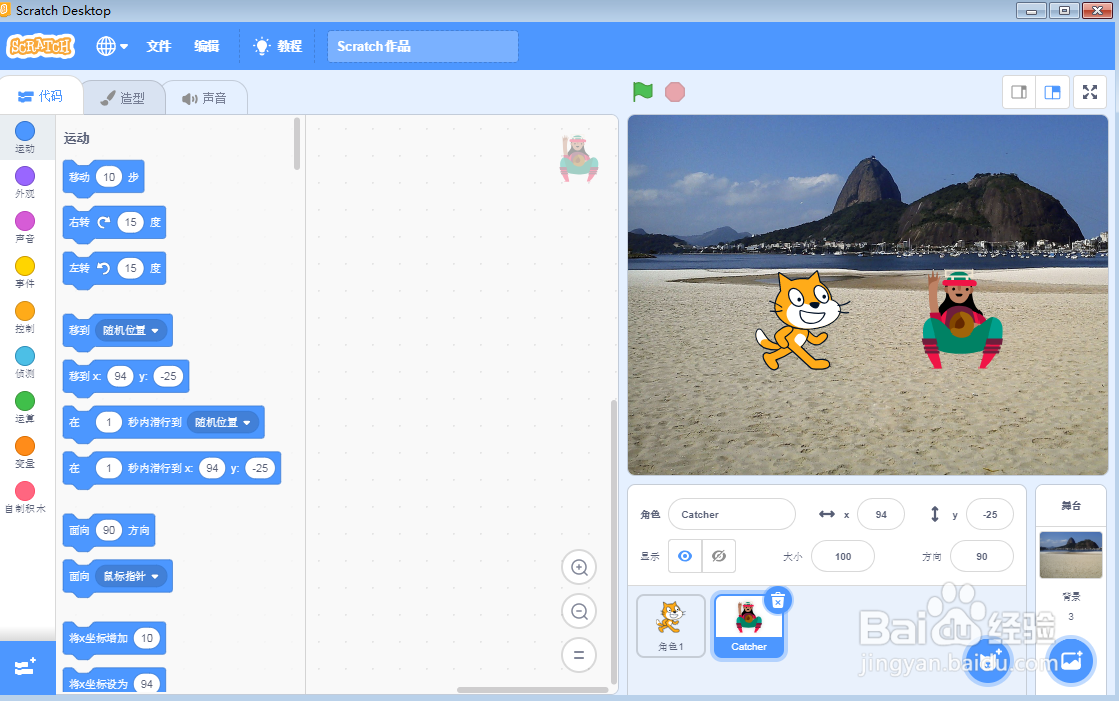The width and height of the screenshot is (1119, 701).
Task: Click the Scratch logo
Action: pos(41,46)
